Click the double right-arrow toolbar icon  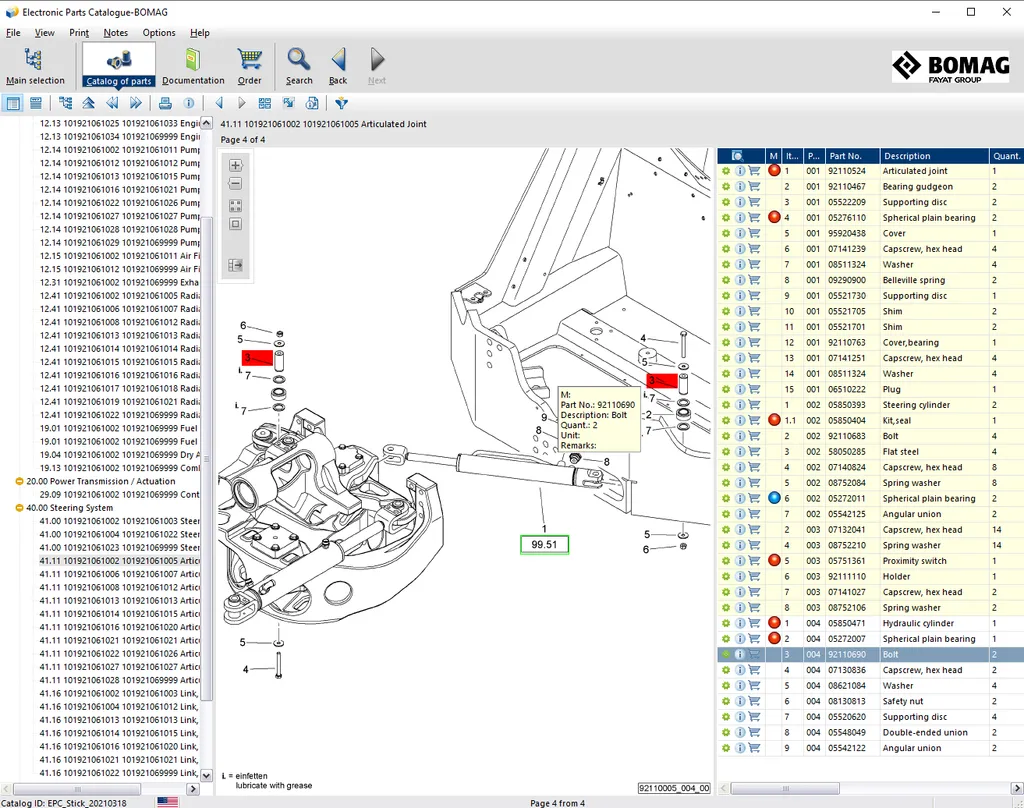point(136,103)
